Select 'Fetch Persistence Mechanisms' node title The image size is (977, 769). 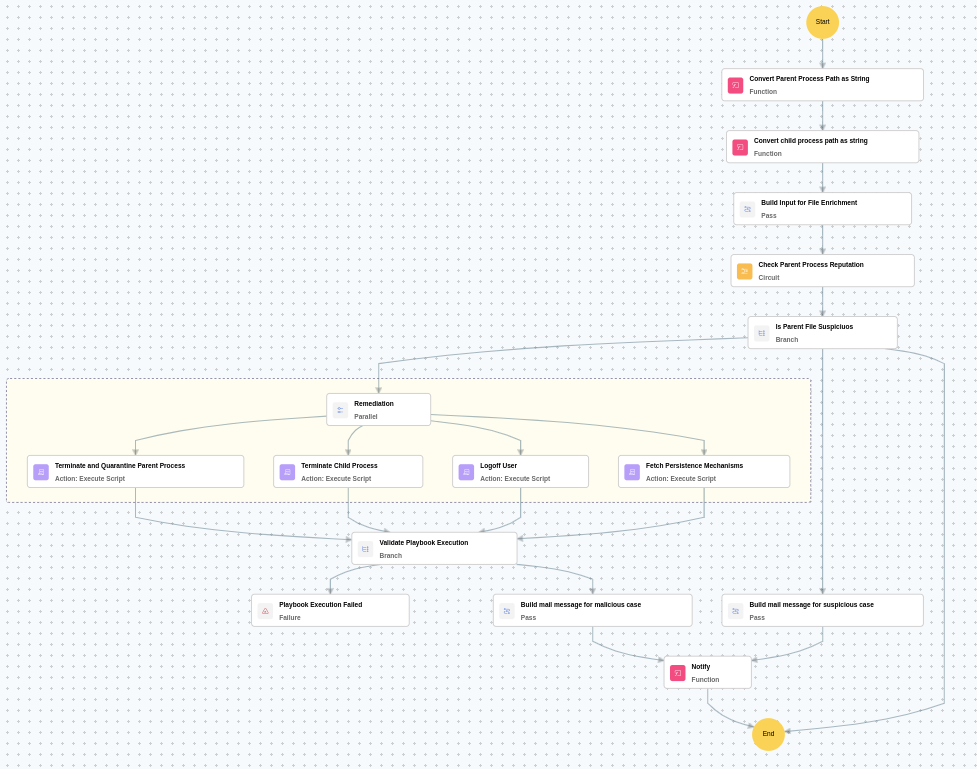694,466
